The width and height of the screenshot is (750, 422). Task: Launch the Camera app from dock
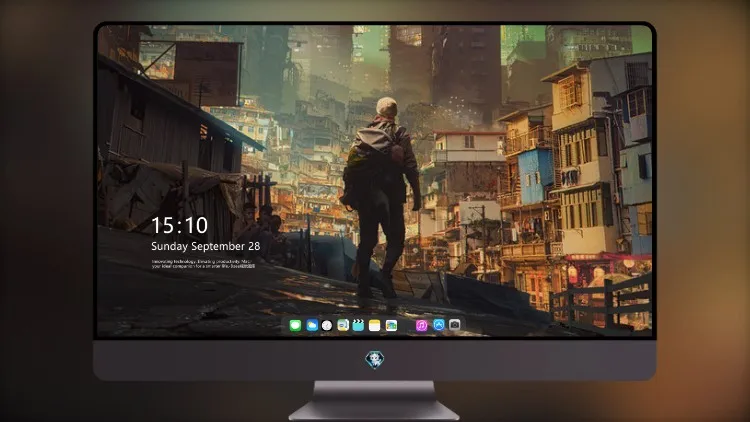pyautogui.click(x=455, y=325)
